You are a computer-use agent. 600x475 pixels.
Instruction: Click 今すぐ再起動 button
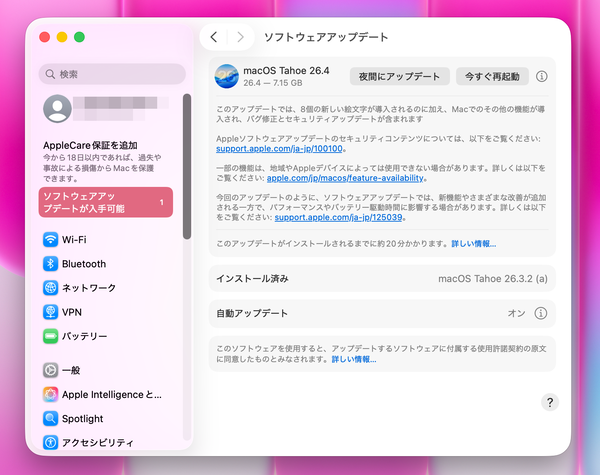[x=492, y=77]
